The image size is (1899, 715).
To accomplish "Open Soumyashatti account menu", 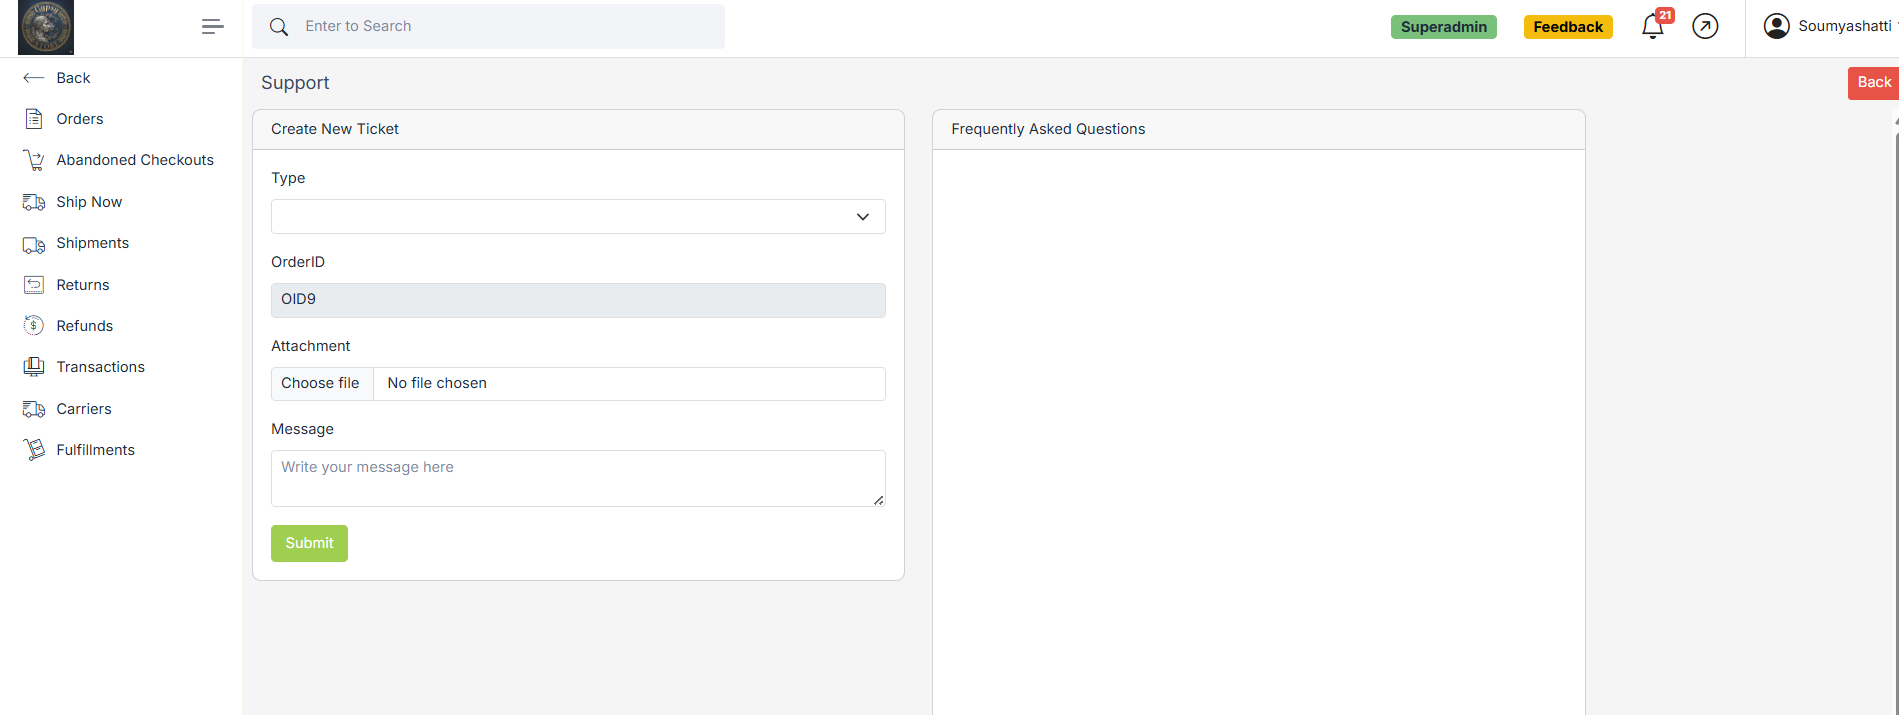I will (1843, 27).
